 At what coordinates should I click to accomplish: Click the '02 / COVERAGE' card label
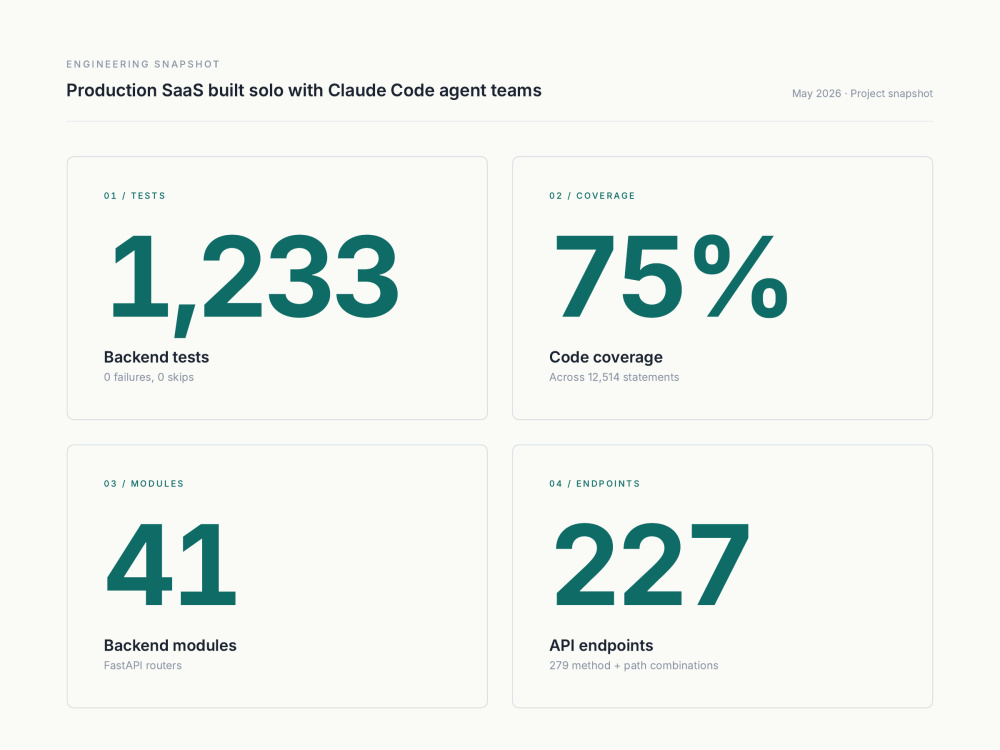(592, 196)
